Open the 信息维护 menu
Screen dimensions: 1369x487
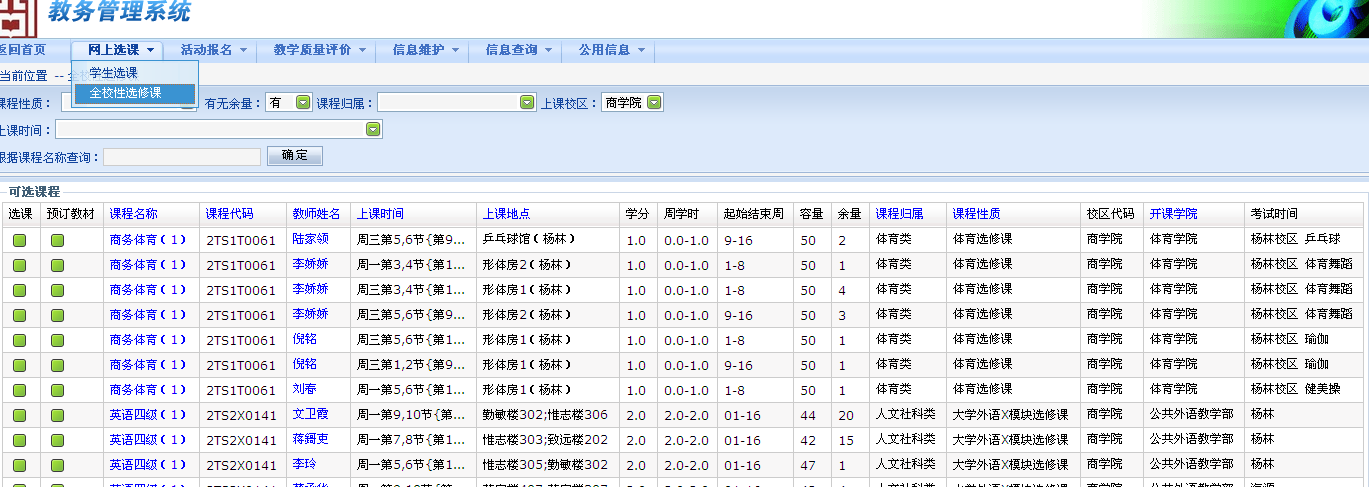(426, 50)
